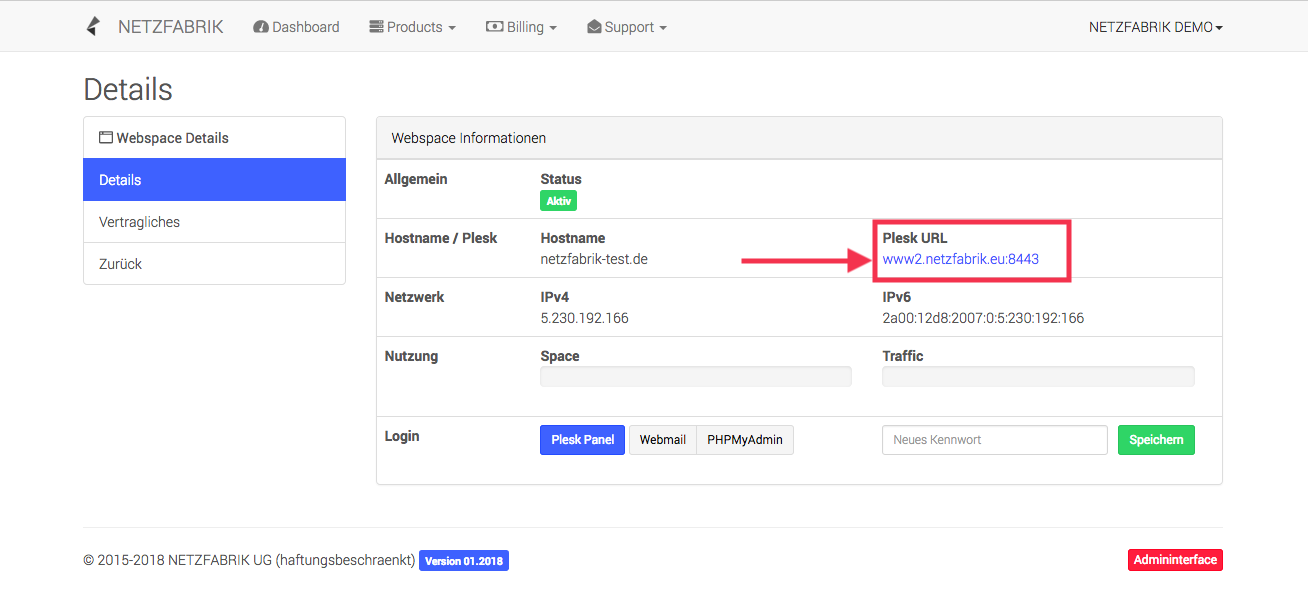This screenshot has width=1308, height=616.
Task: Open the NETZFABRIK DEMO user menu
Action: coord(1156,27)
